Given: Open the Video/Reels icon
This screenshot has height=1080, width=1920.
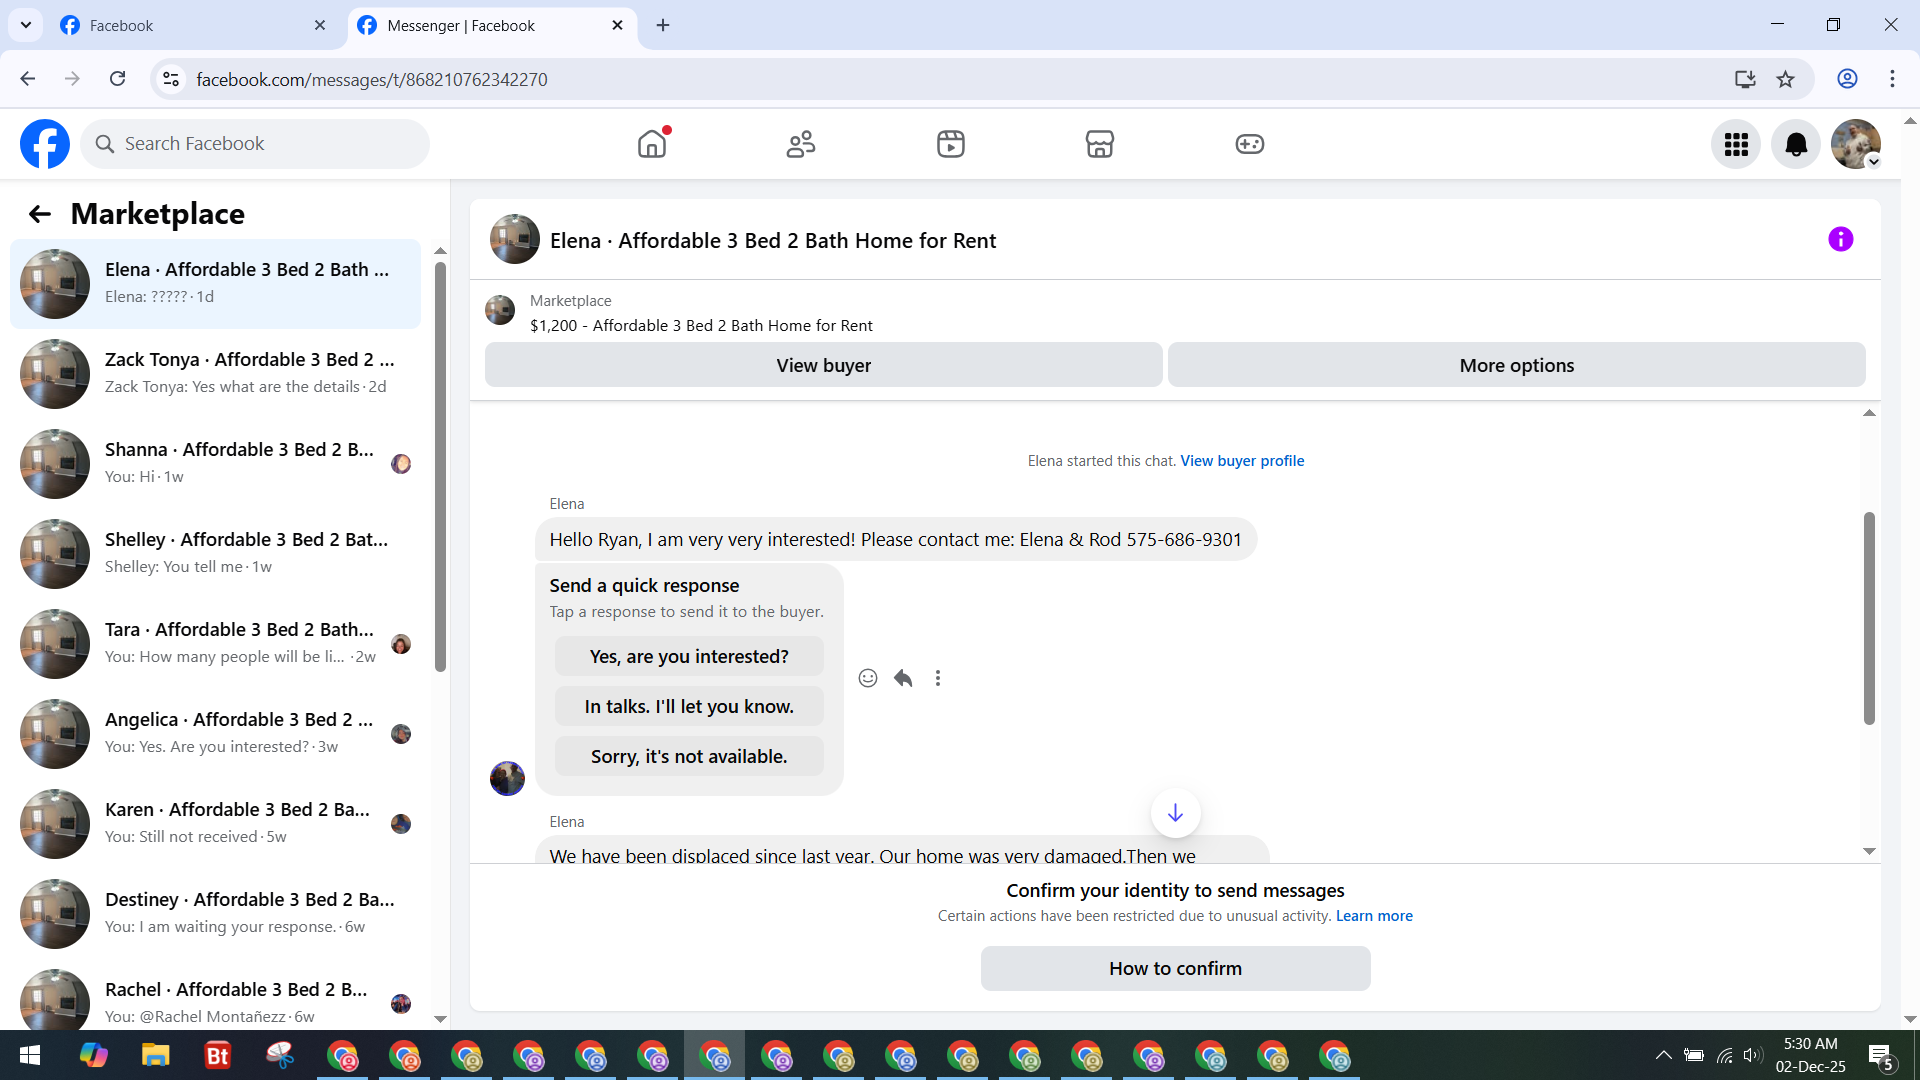Looking at the screenshot, I should pyautogui.click(x=950, y=144).
